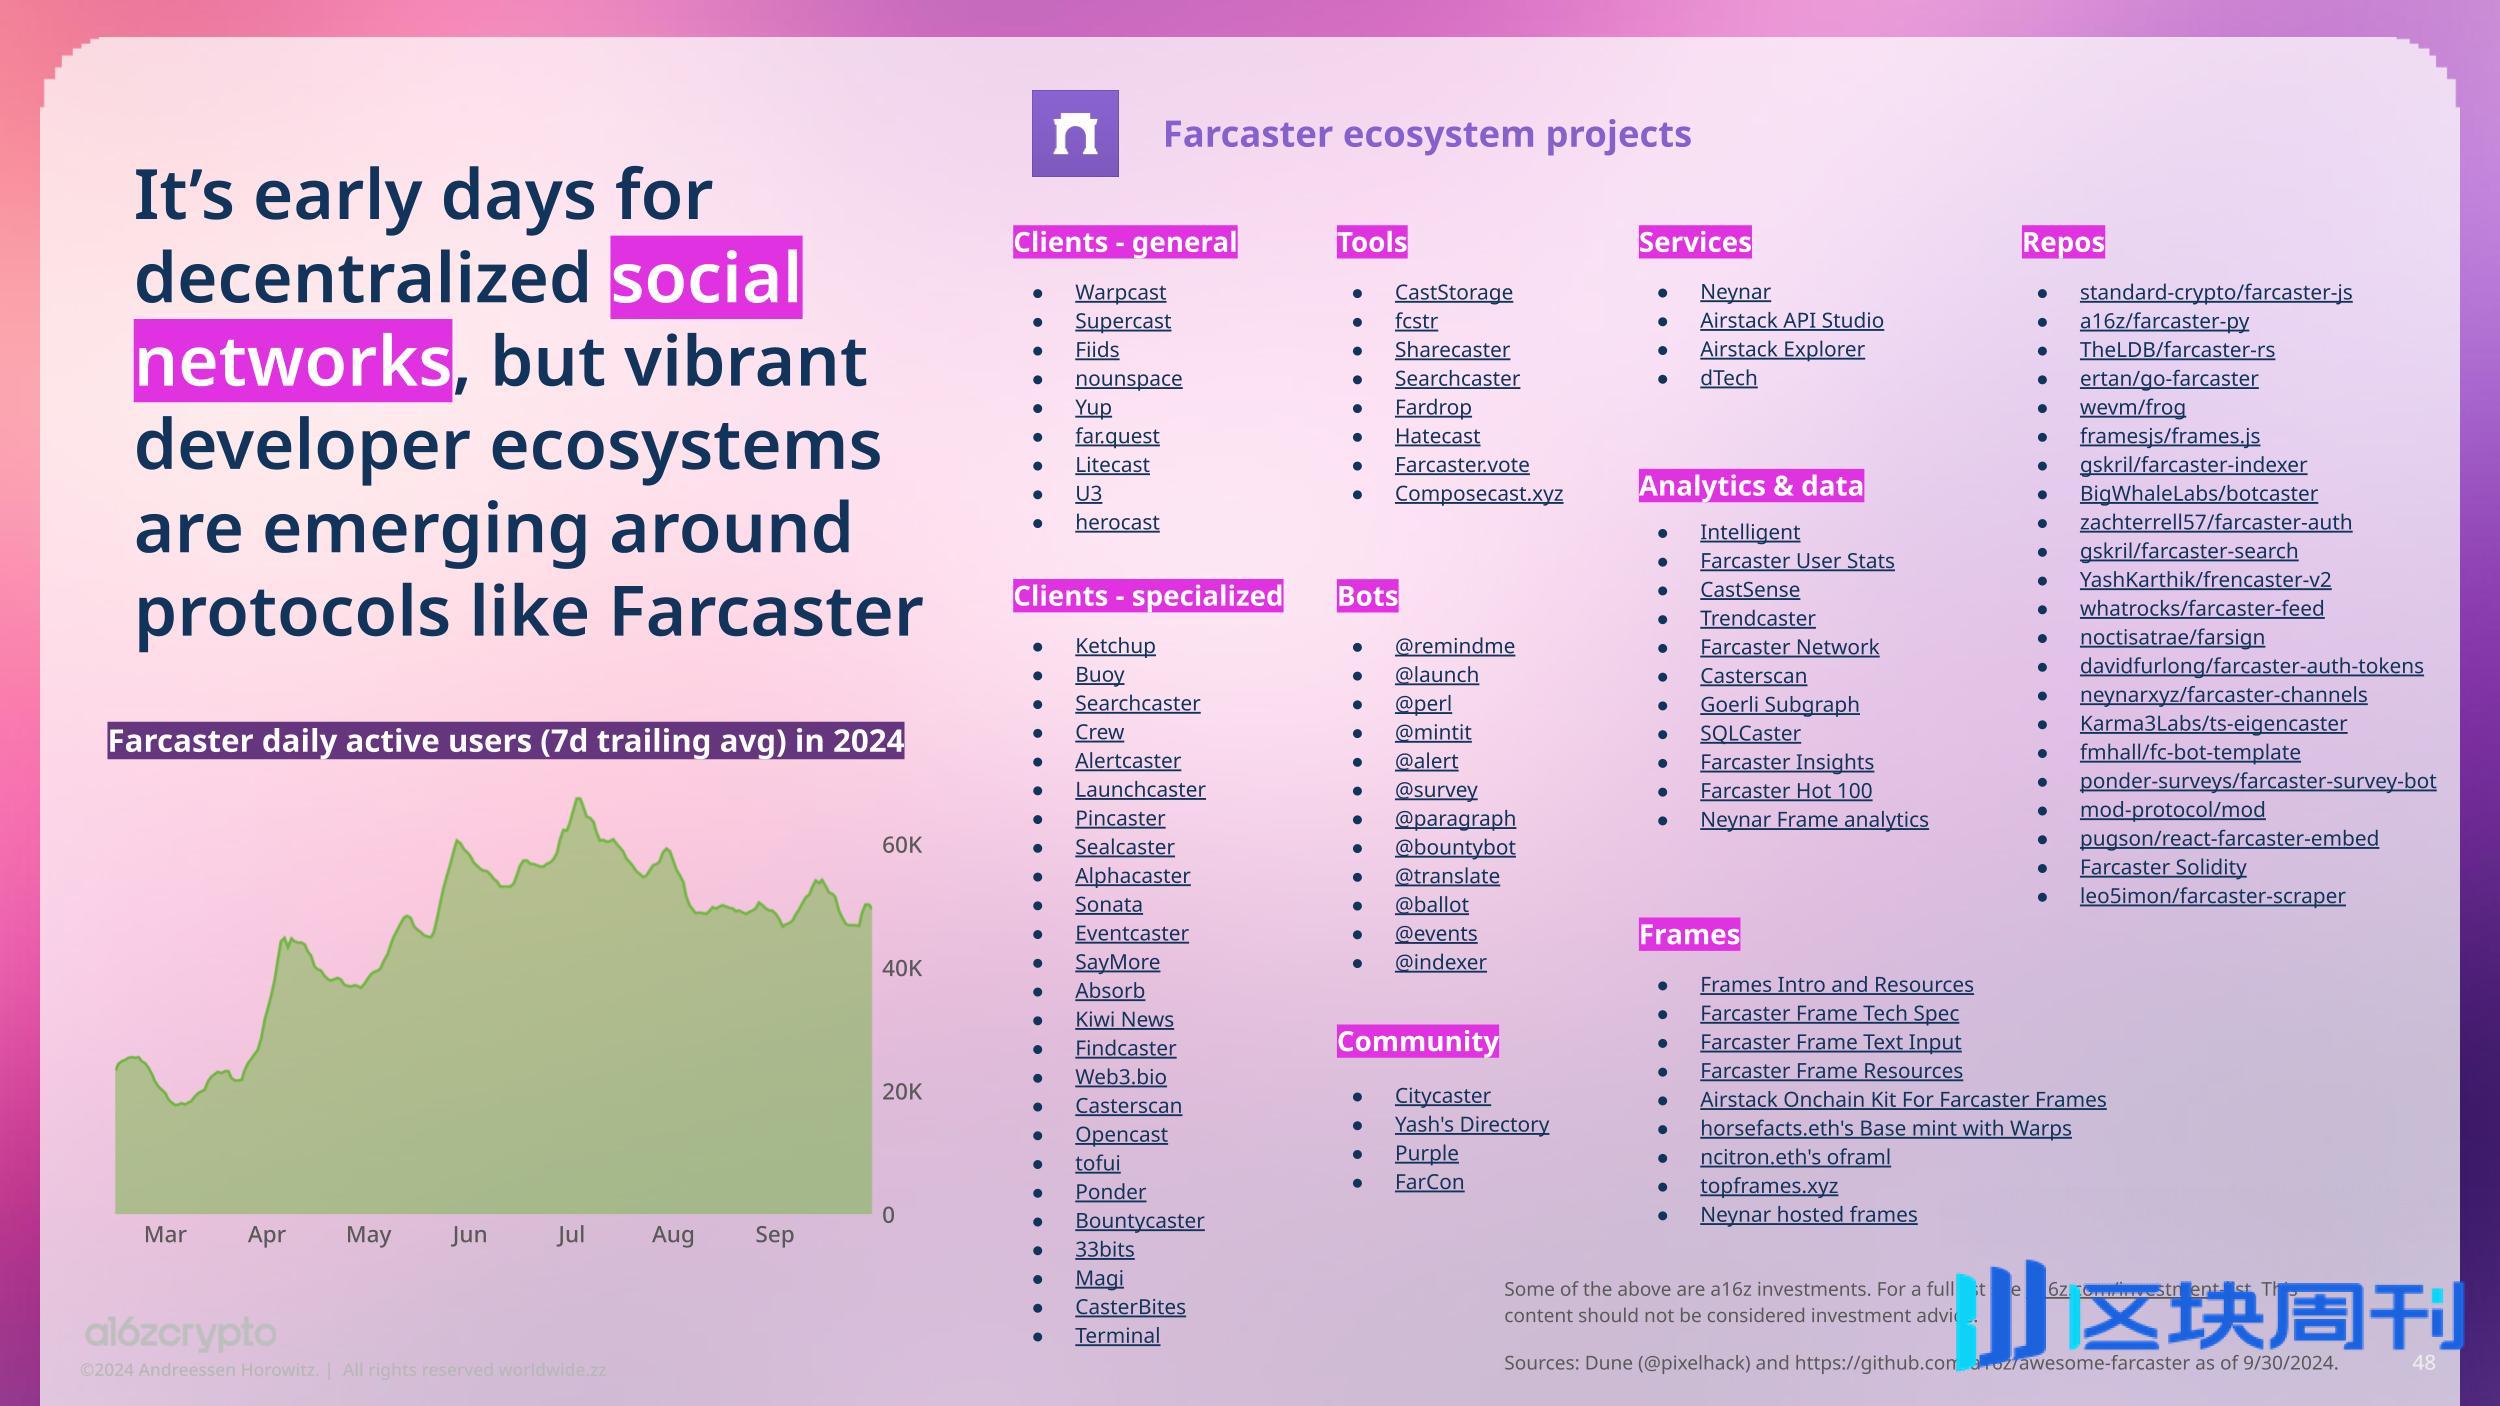Open the Neynar service link
The height and width of the screenshot is (1406, 2500).
[1735, 292]
